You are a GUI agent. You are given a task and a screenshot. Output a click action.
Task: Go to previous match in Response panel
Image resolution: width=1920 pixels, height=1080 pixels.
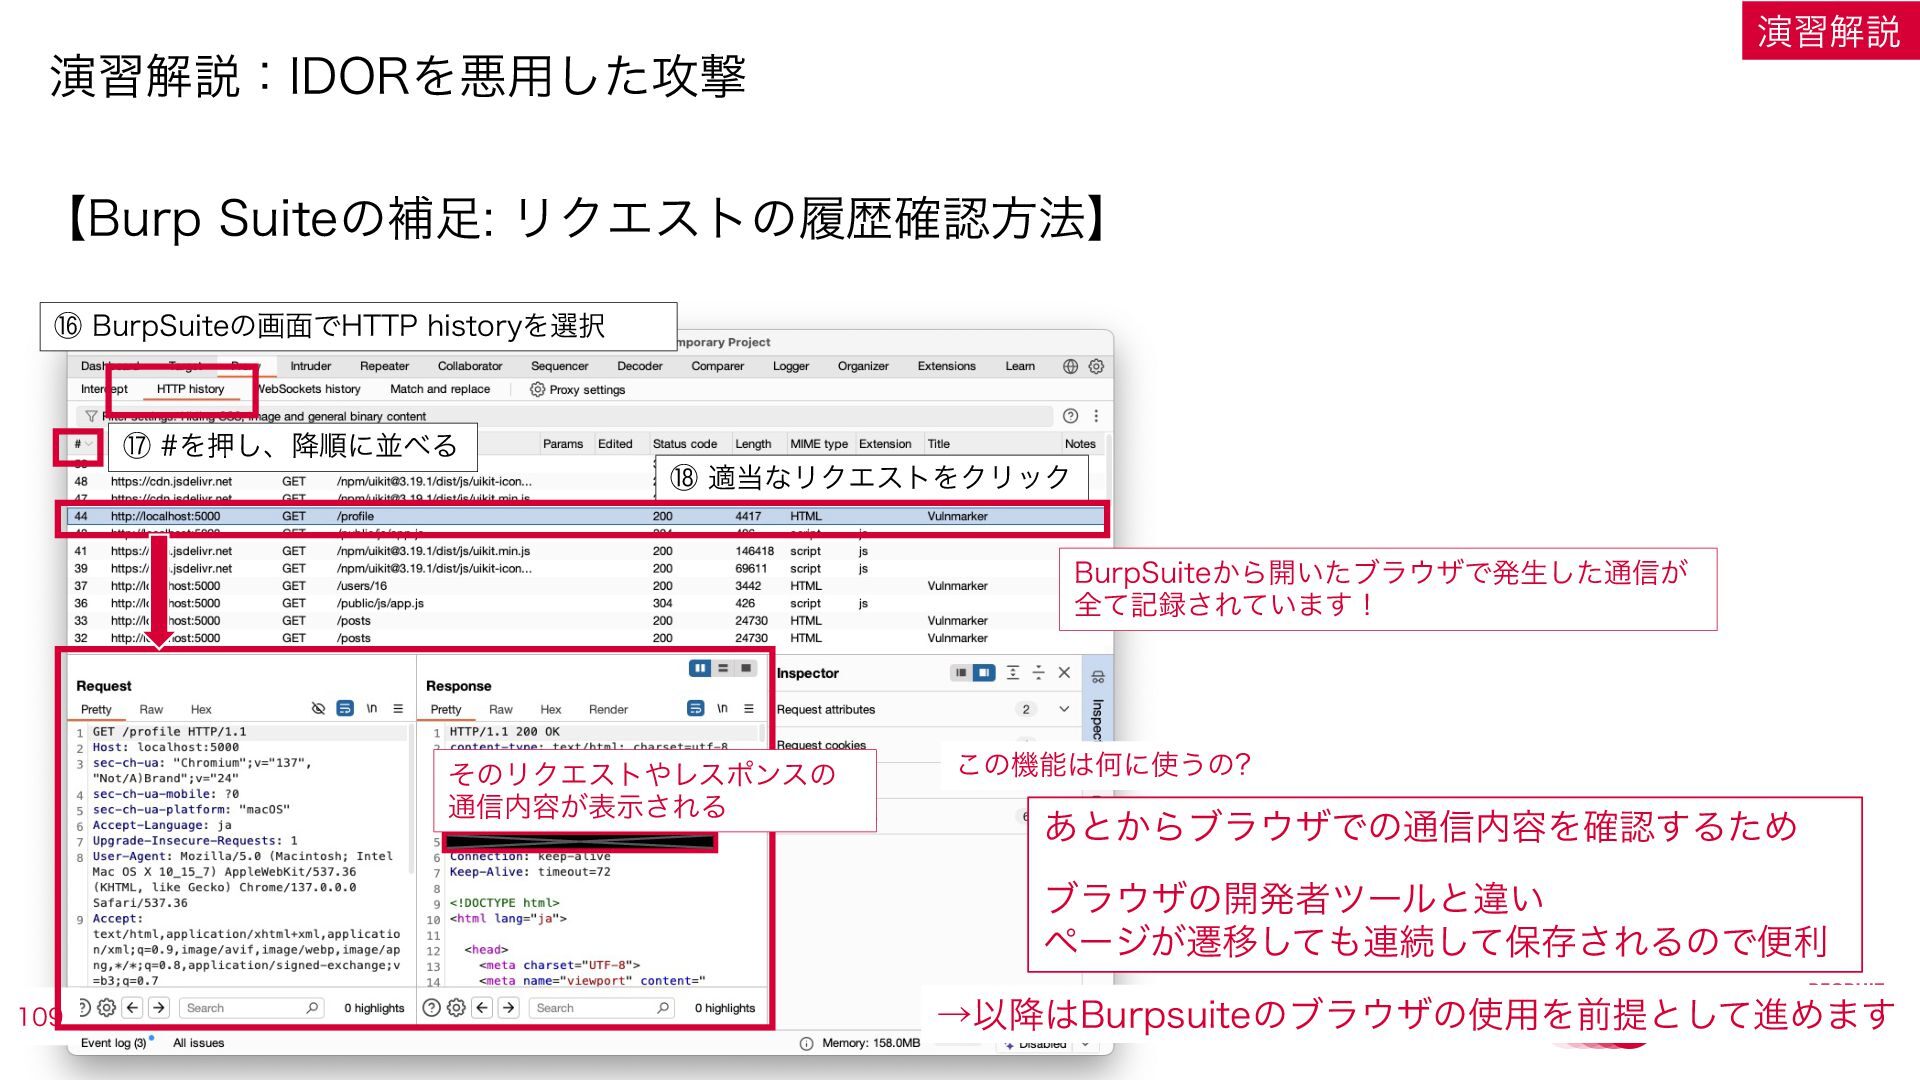(x=482, y=1008)
